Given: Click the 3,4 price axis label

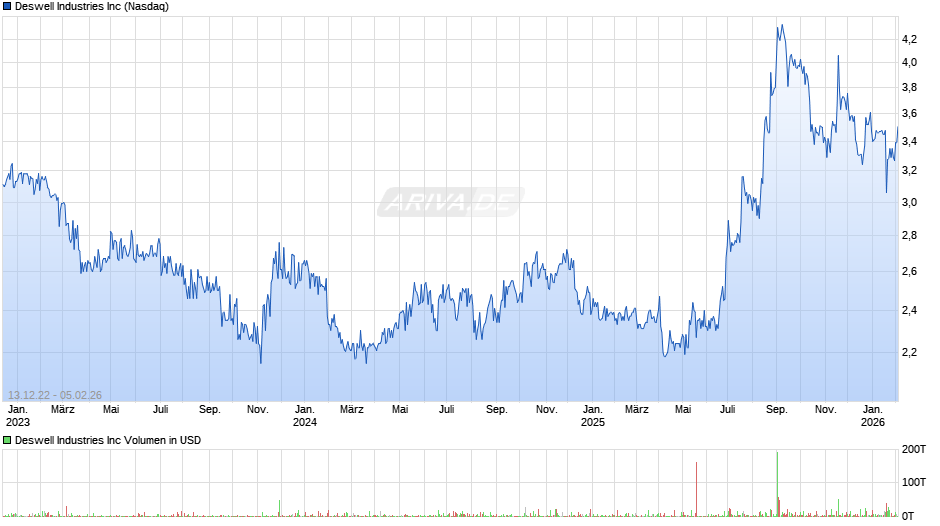Looking at the screenshot, I should click(909, 142).
